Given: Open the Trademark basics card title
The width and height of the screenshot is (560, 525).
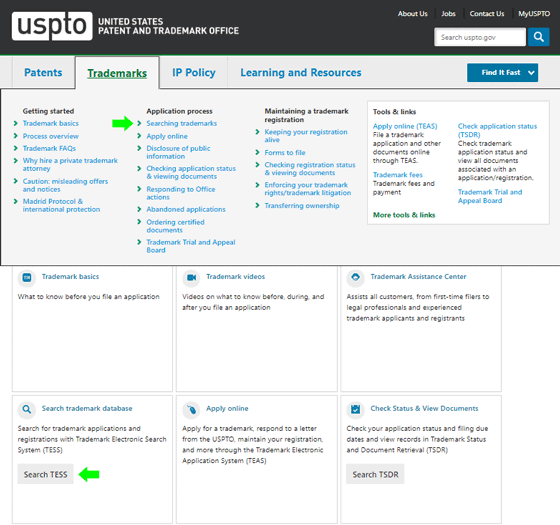Looking at the screenshot, I should pos(70,276).
